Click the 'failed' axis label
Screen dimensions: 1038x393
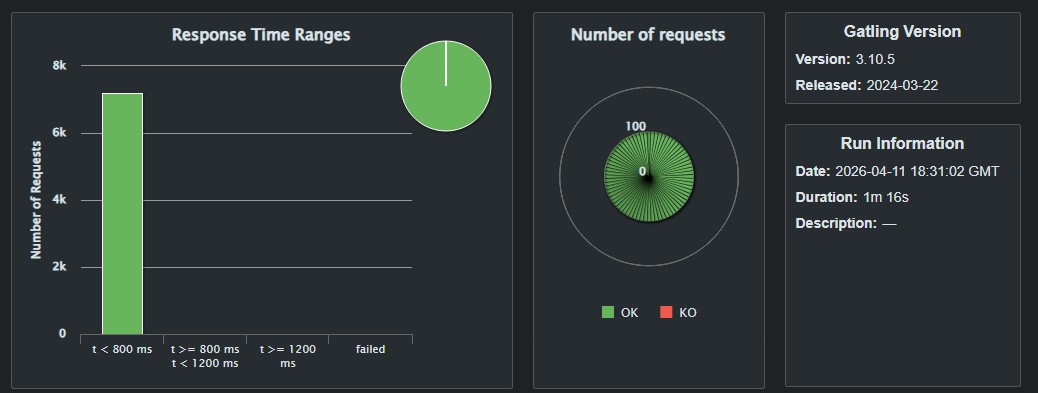[370, 349]
